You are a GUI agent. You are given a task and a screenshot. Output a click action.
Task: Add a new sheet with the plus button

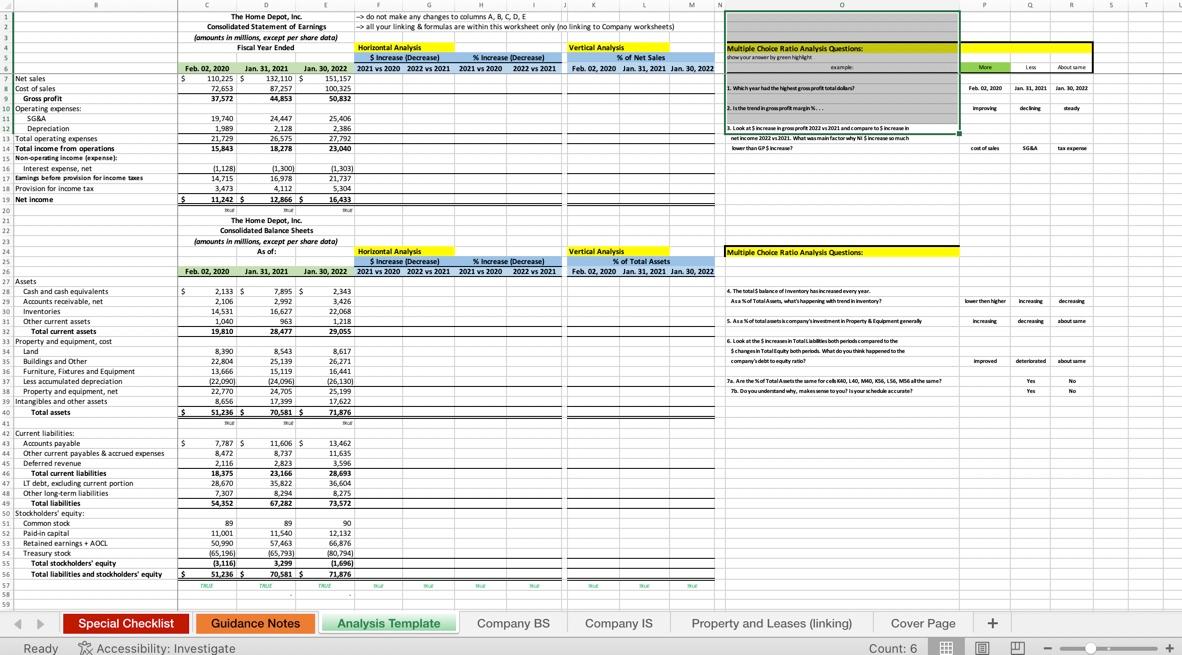pyautogui.click(x=992, y=623)
